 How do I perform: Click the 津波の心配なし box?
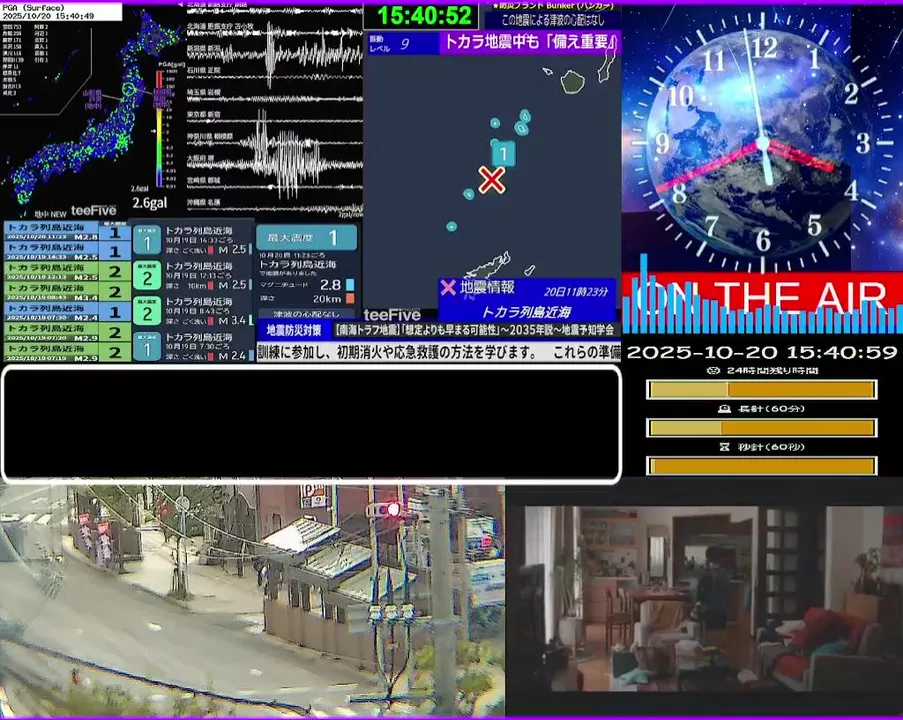point(306,314)
